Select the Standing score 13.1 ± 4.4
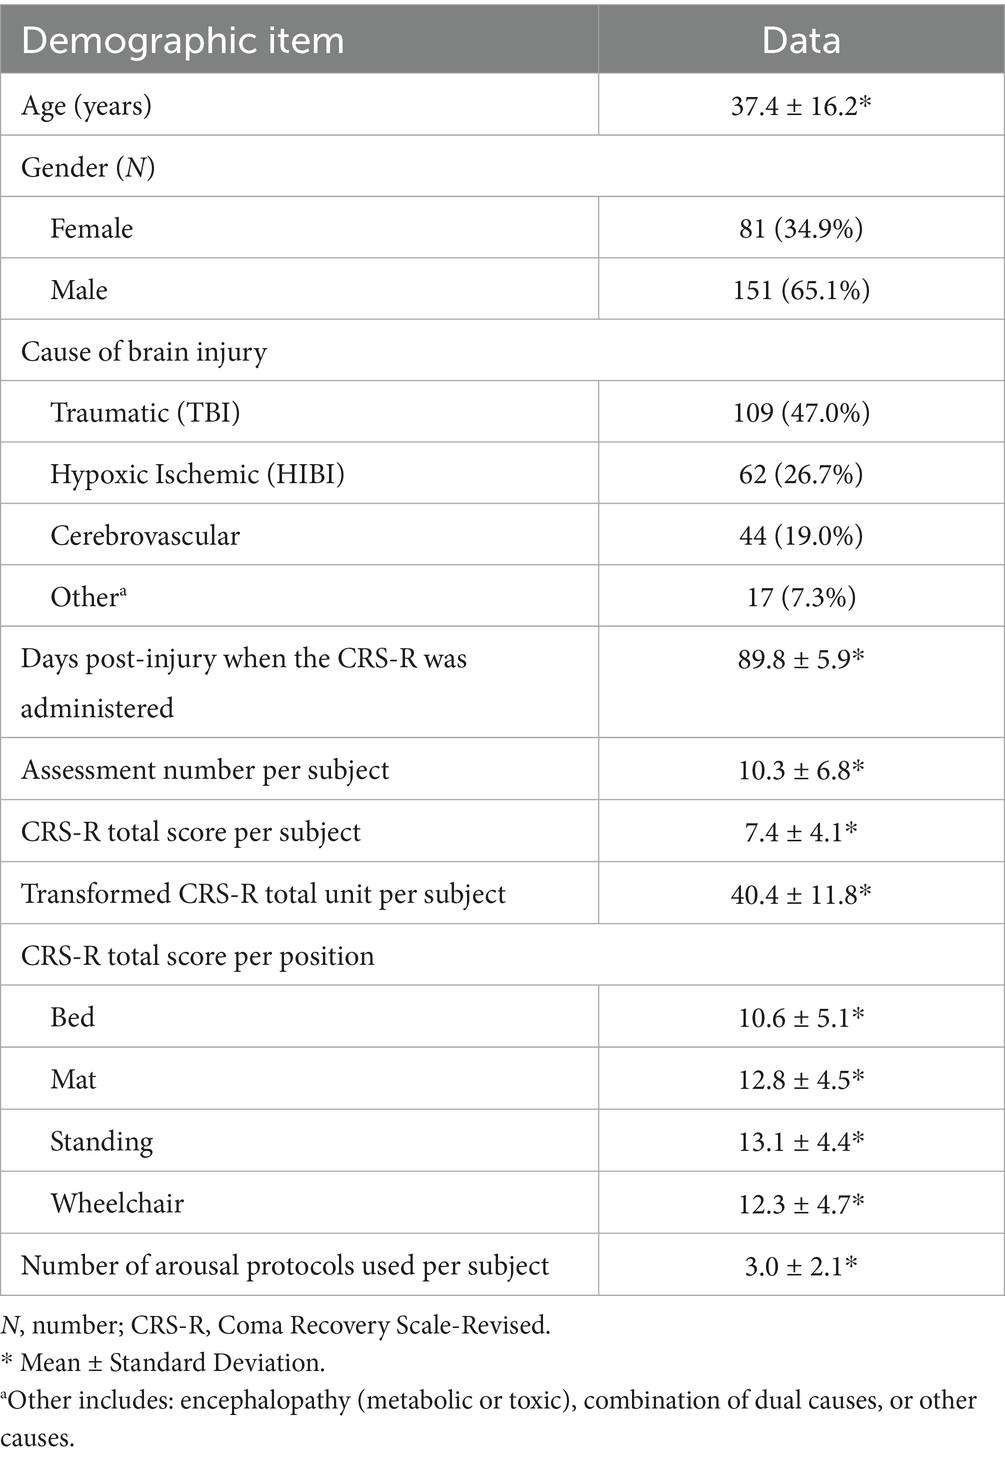Image resolution: width=1005 pixels, height=1460 pixels. [x=801, y=1141]
